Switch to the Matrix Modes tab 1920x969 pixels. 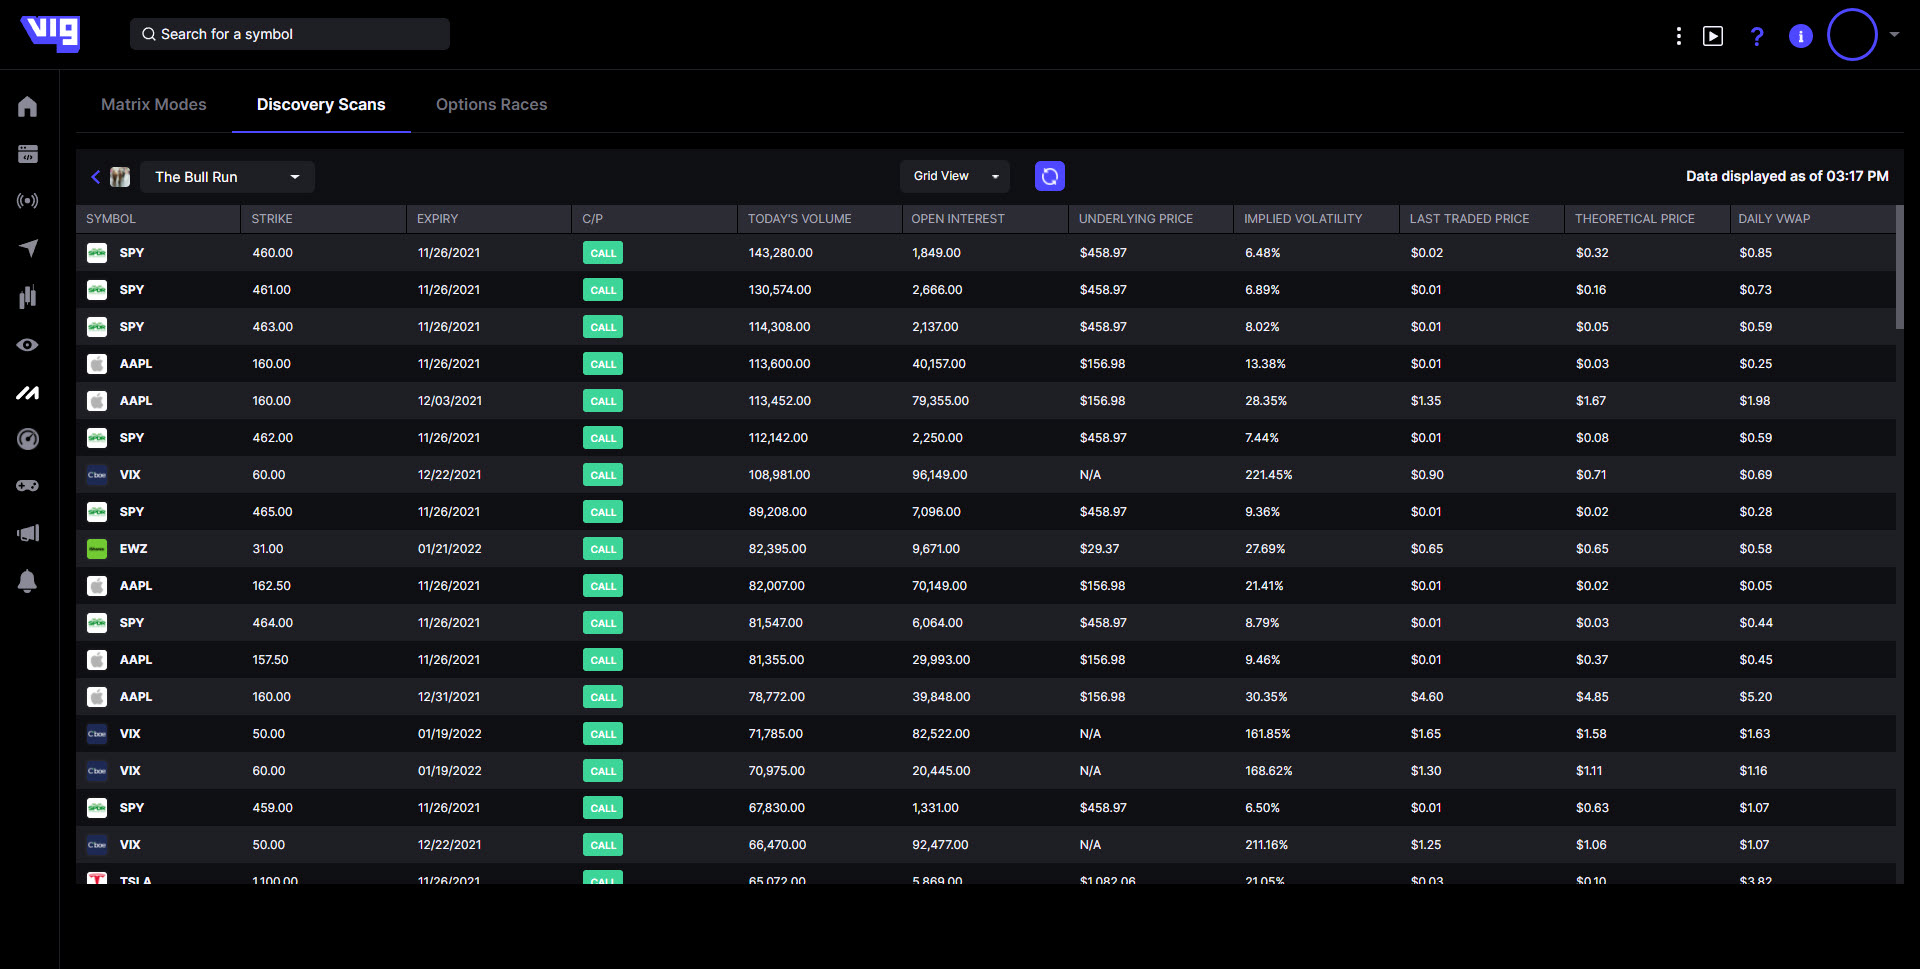pyautogui.click(x=154, y=104)
